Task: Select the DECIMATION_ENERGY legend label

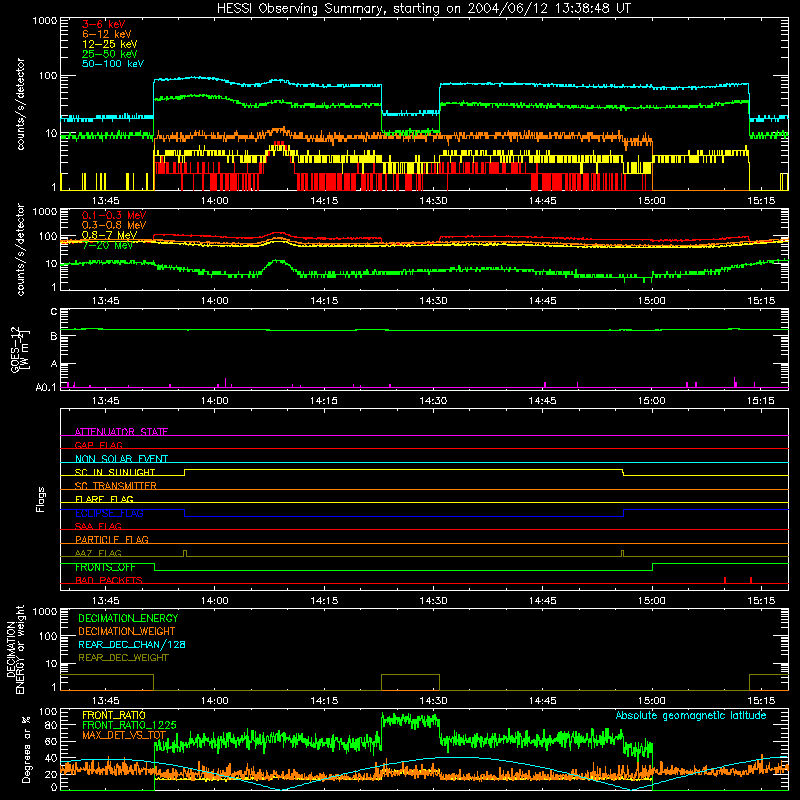Action: (128, 618)
